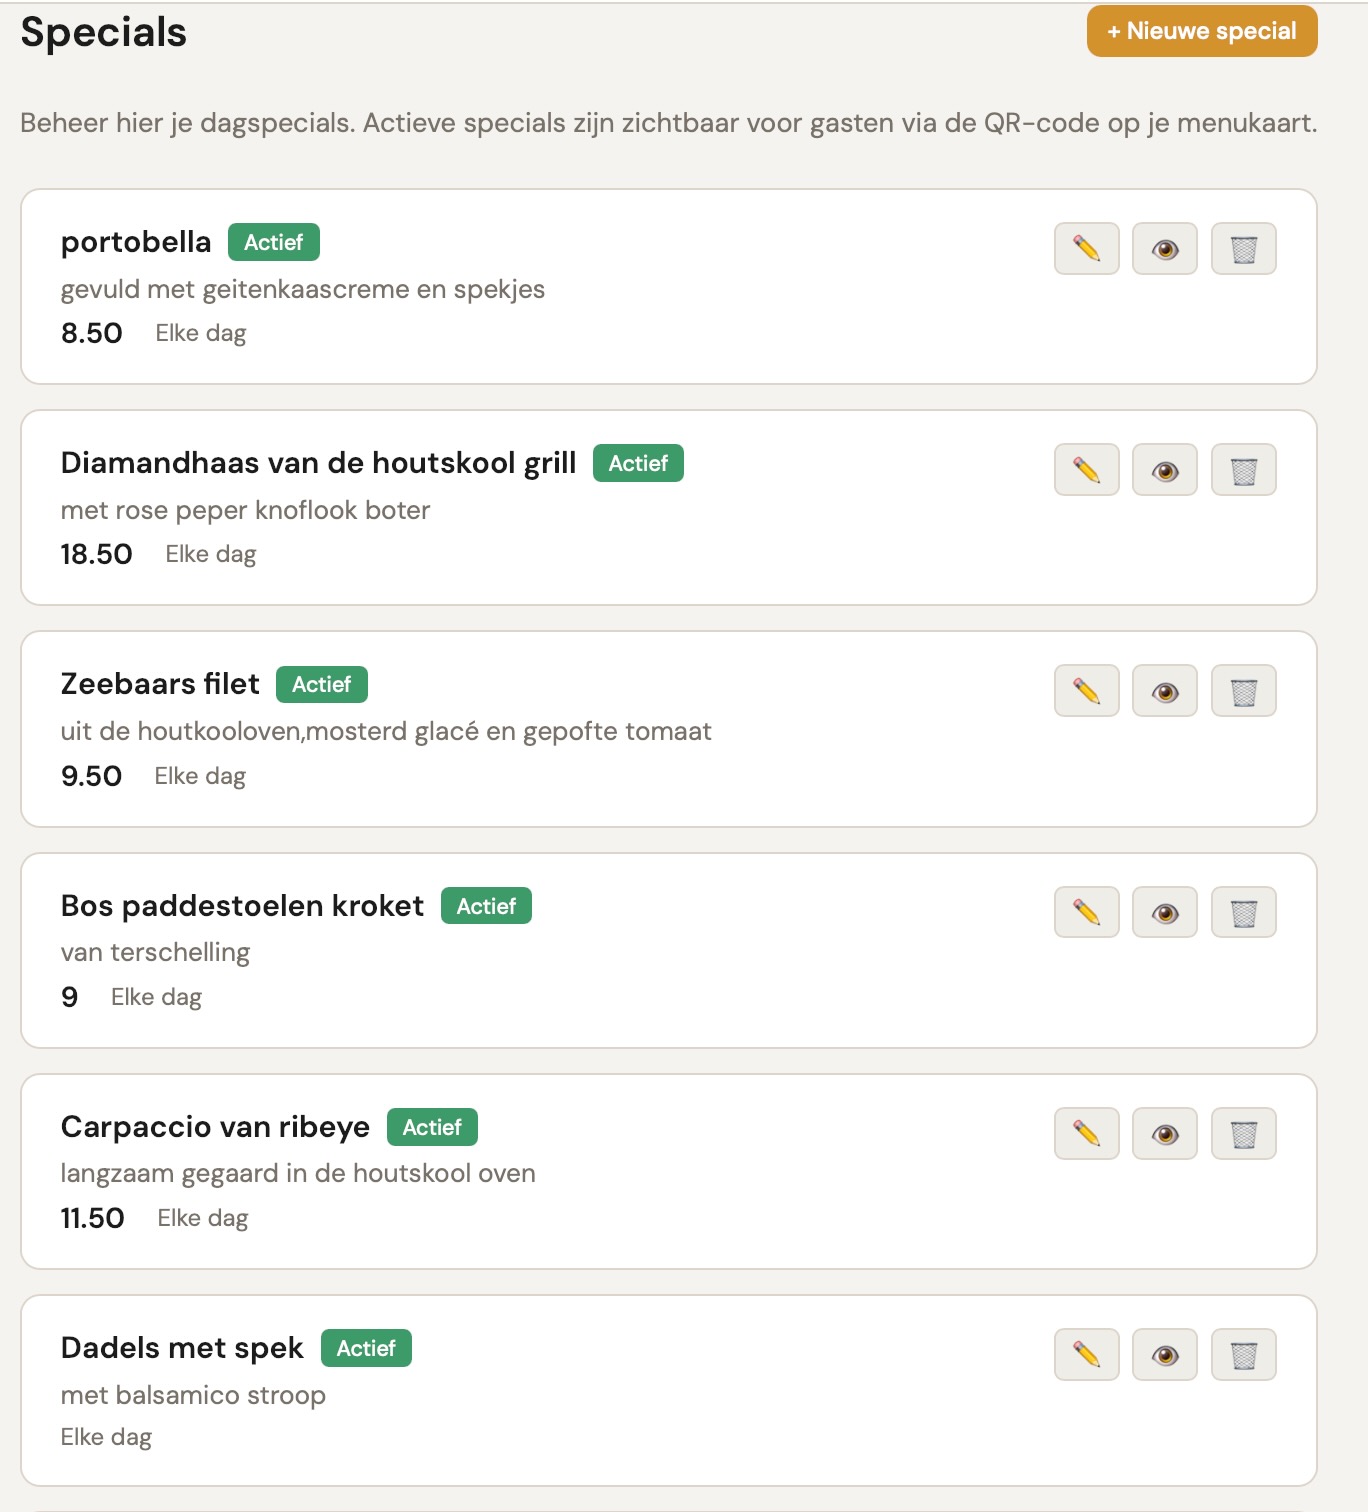
Task: Toggle visibility of the portobella special
Action: (1164, 248)
